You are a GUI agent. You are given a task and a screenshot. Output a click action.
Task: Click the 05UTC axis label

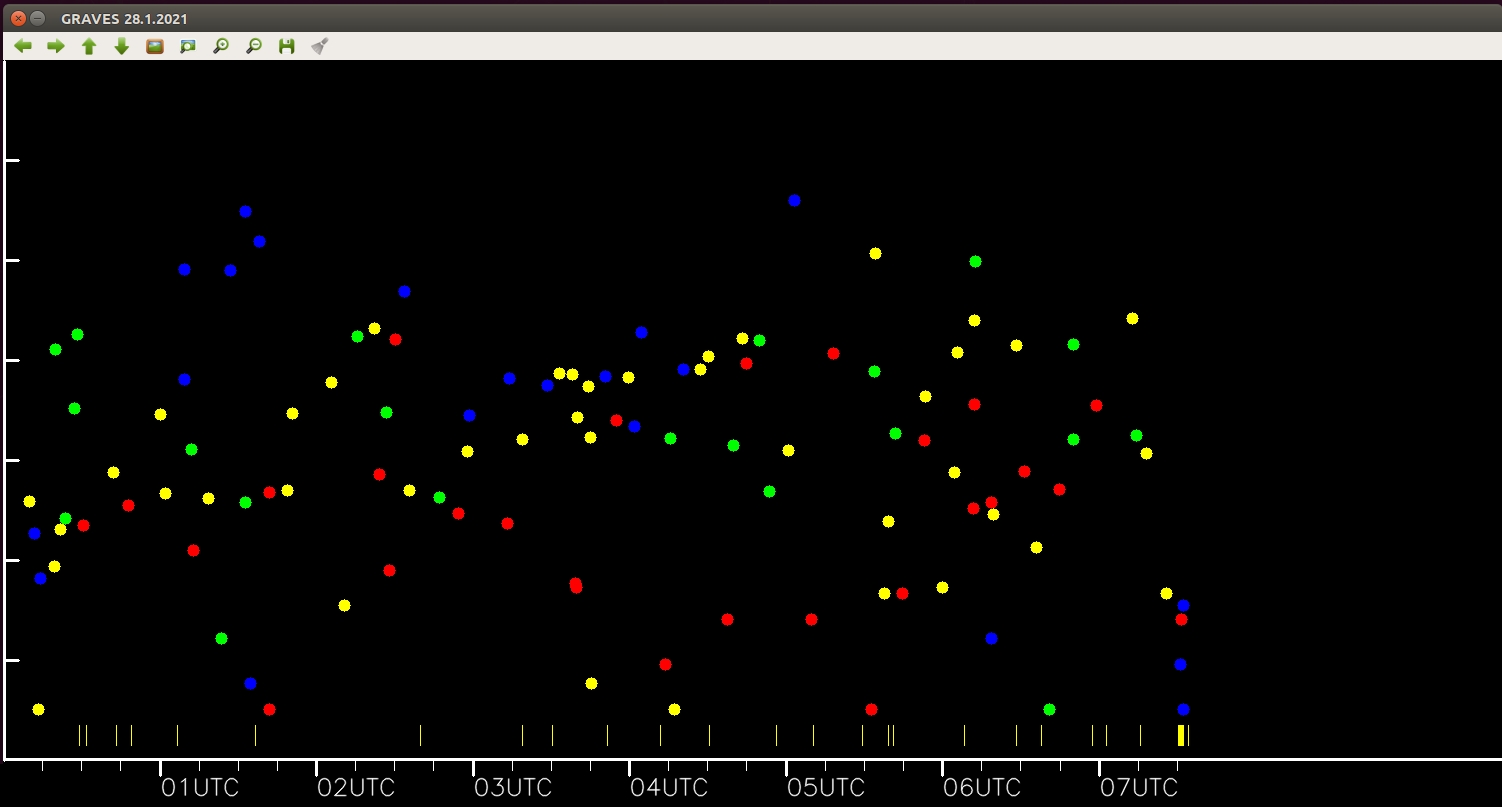click(x=826, y=788)
